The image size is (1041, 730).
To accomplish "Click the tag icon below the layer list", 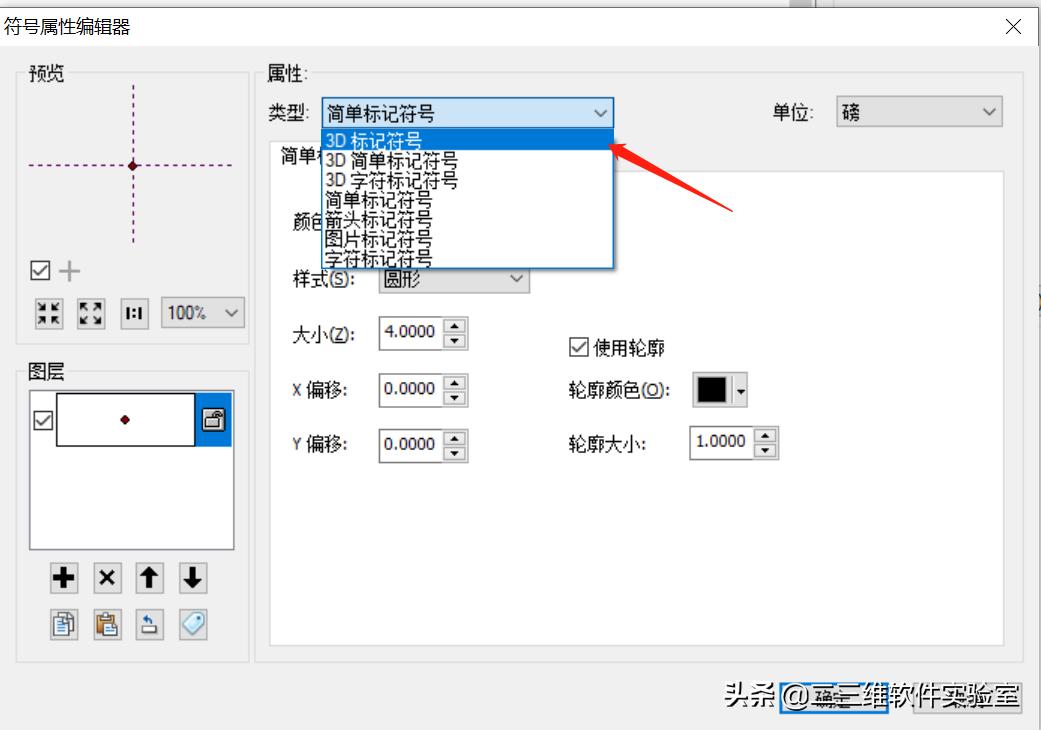I will pyautogui.click(x=193, y=624).
